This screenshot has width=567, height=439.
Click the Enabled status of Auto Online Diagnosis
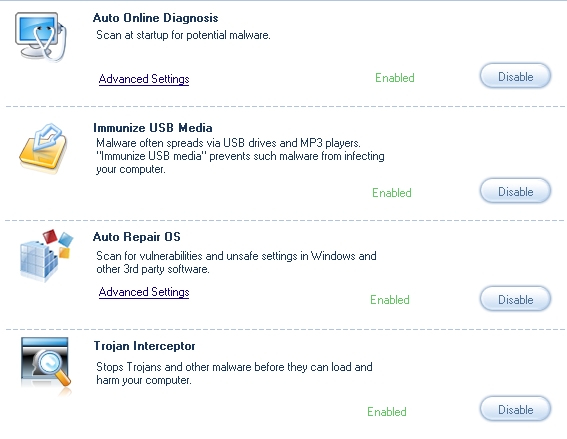[x=395, y=78]
